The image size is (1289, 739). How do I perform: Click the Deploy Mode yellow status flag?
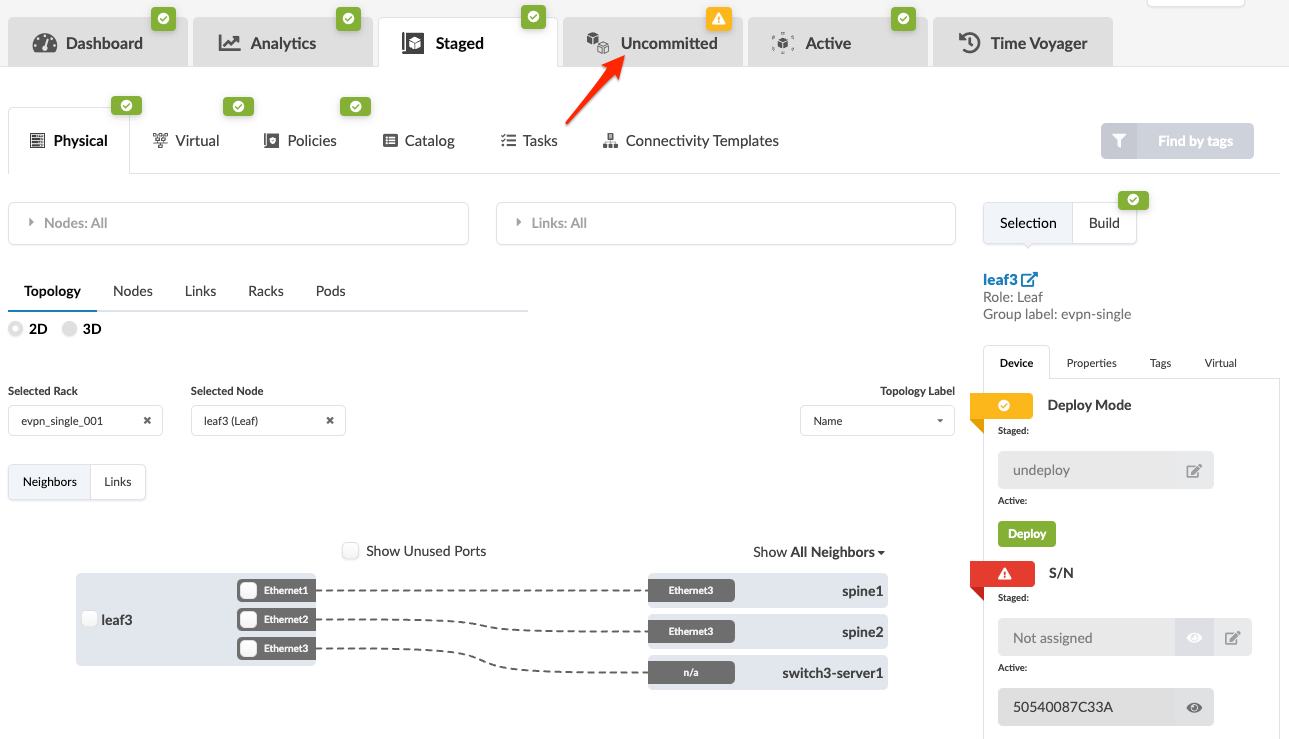coord(1003,406)
